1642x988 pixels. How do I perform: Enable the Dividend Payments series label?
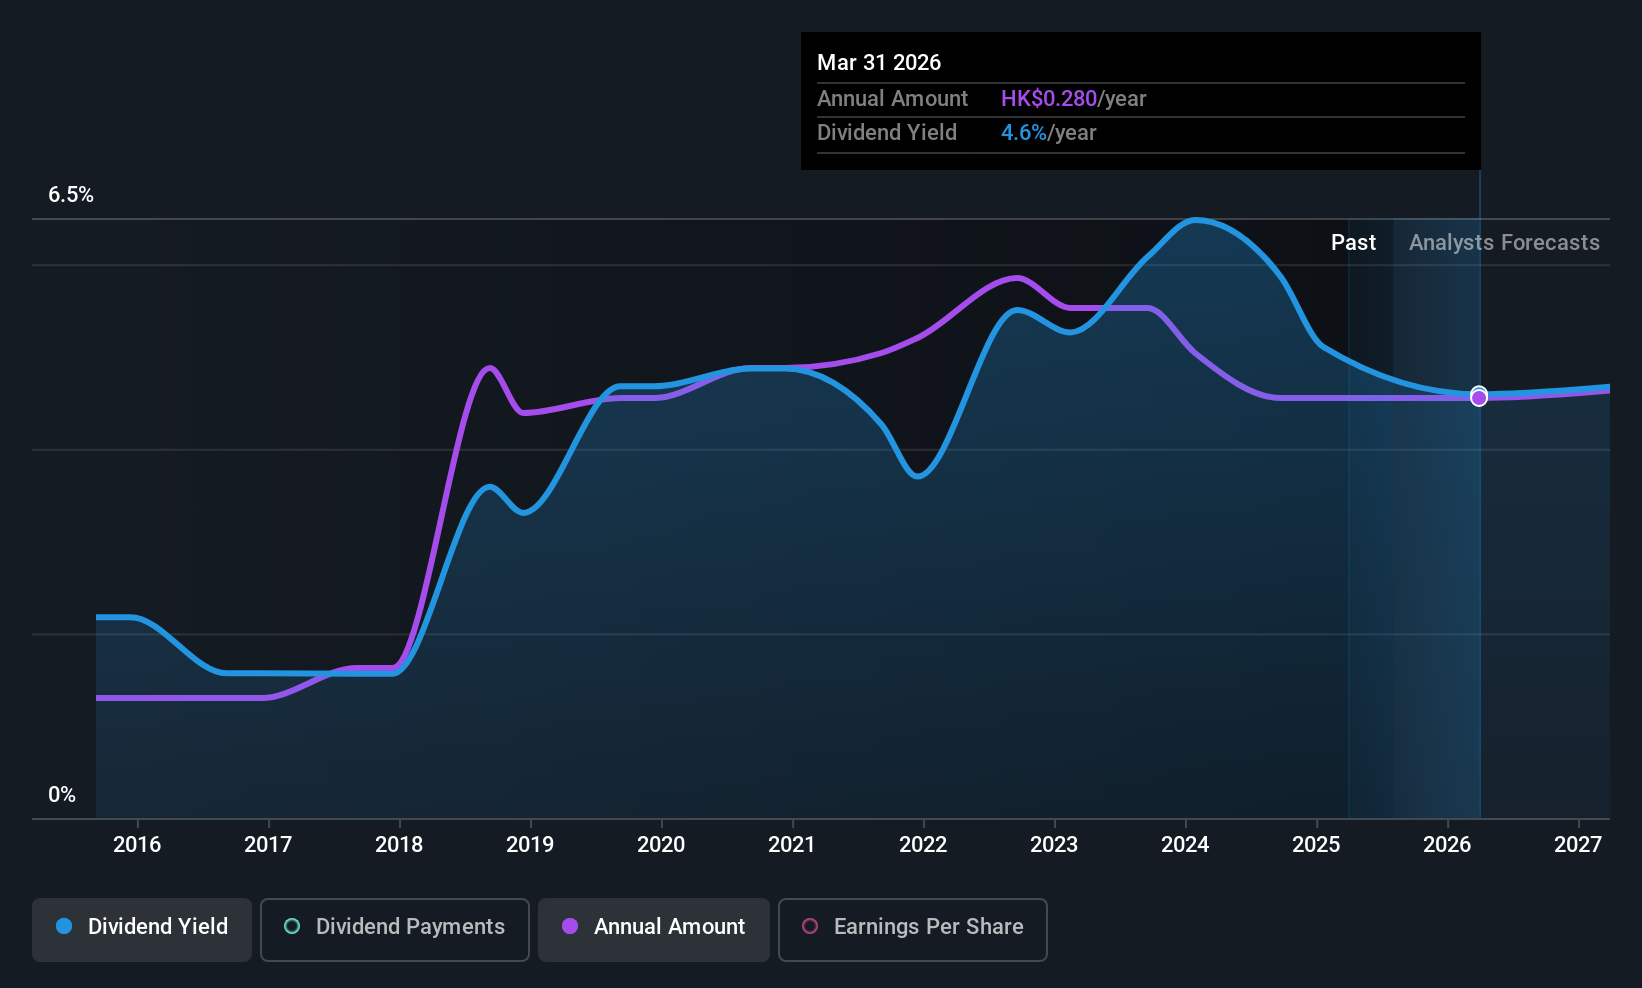click(410, 927)
